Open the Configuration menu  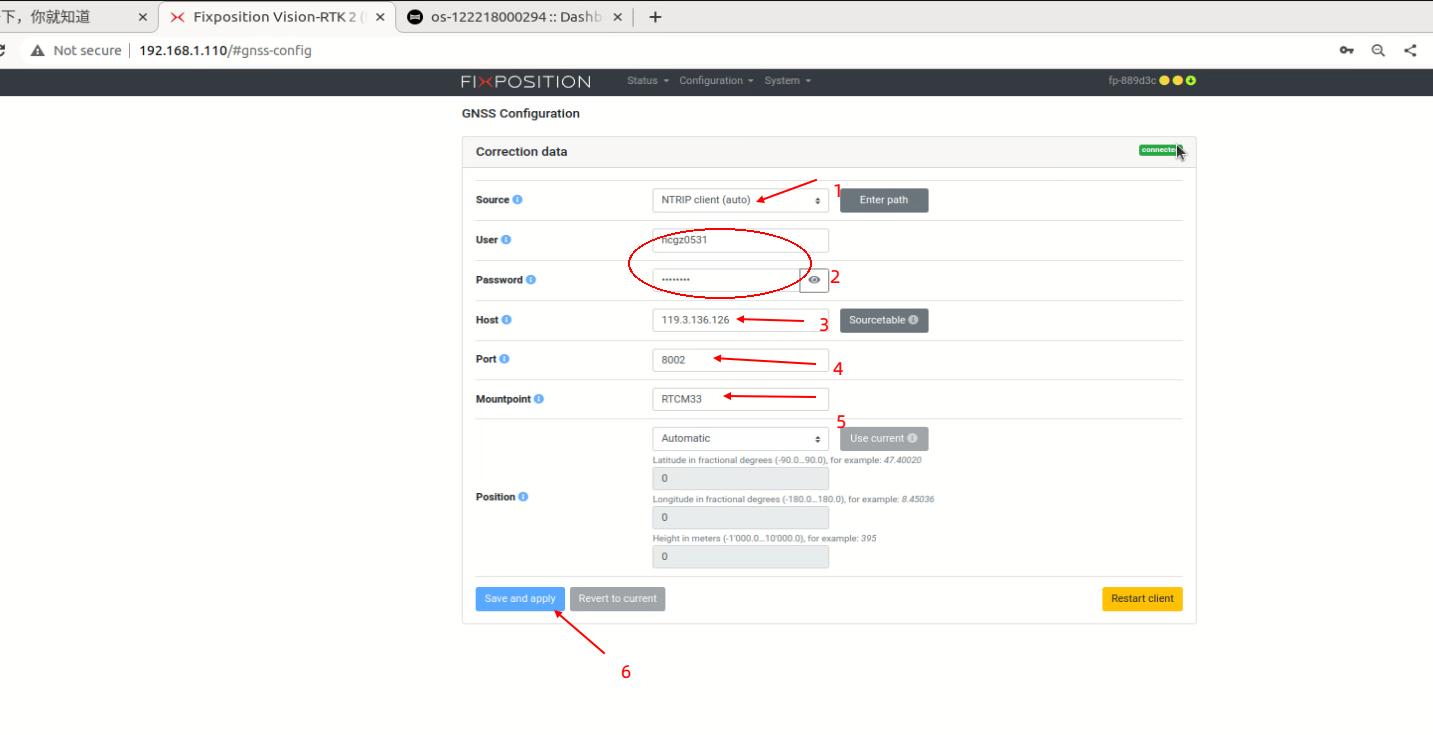(x=716, y=81)
